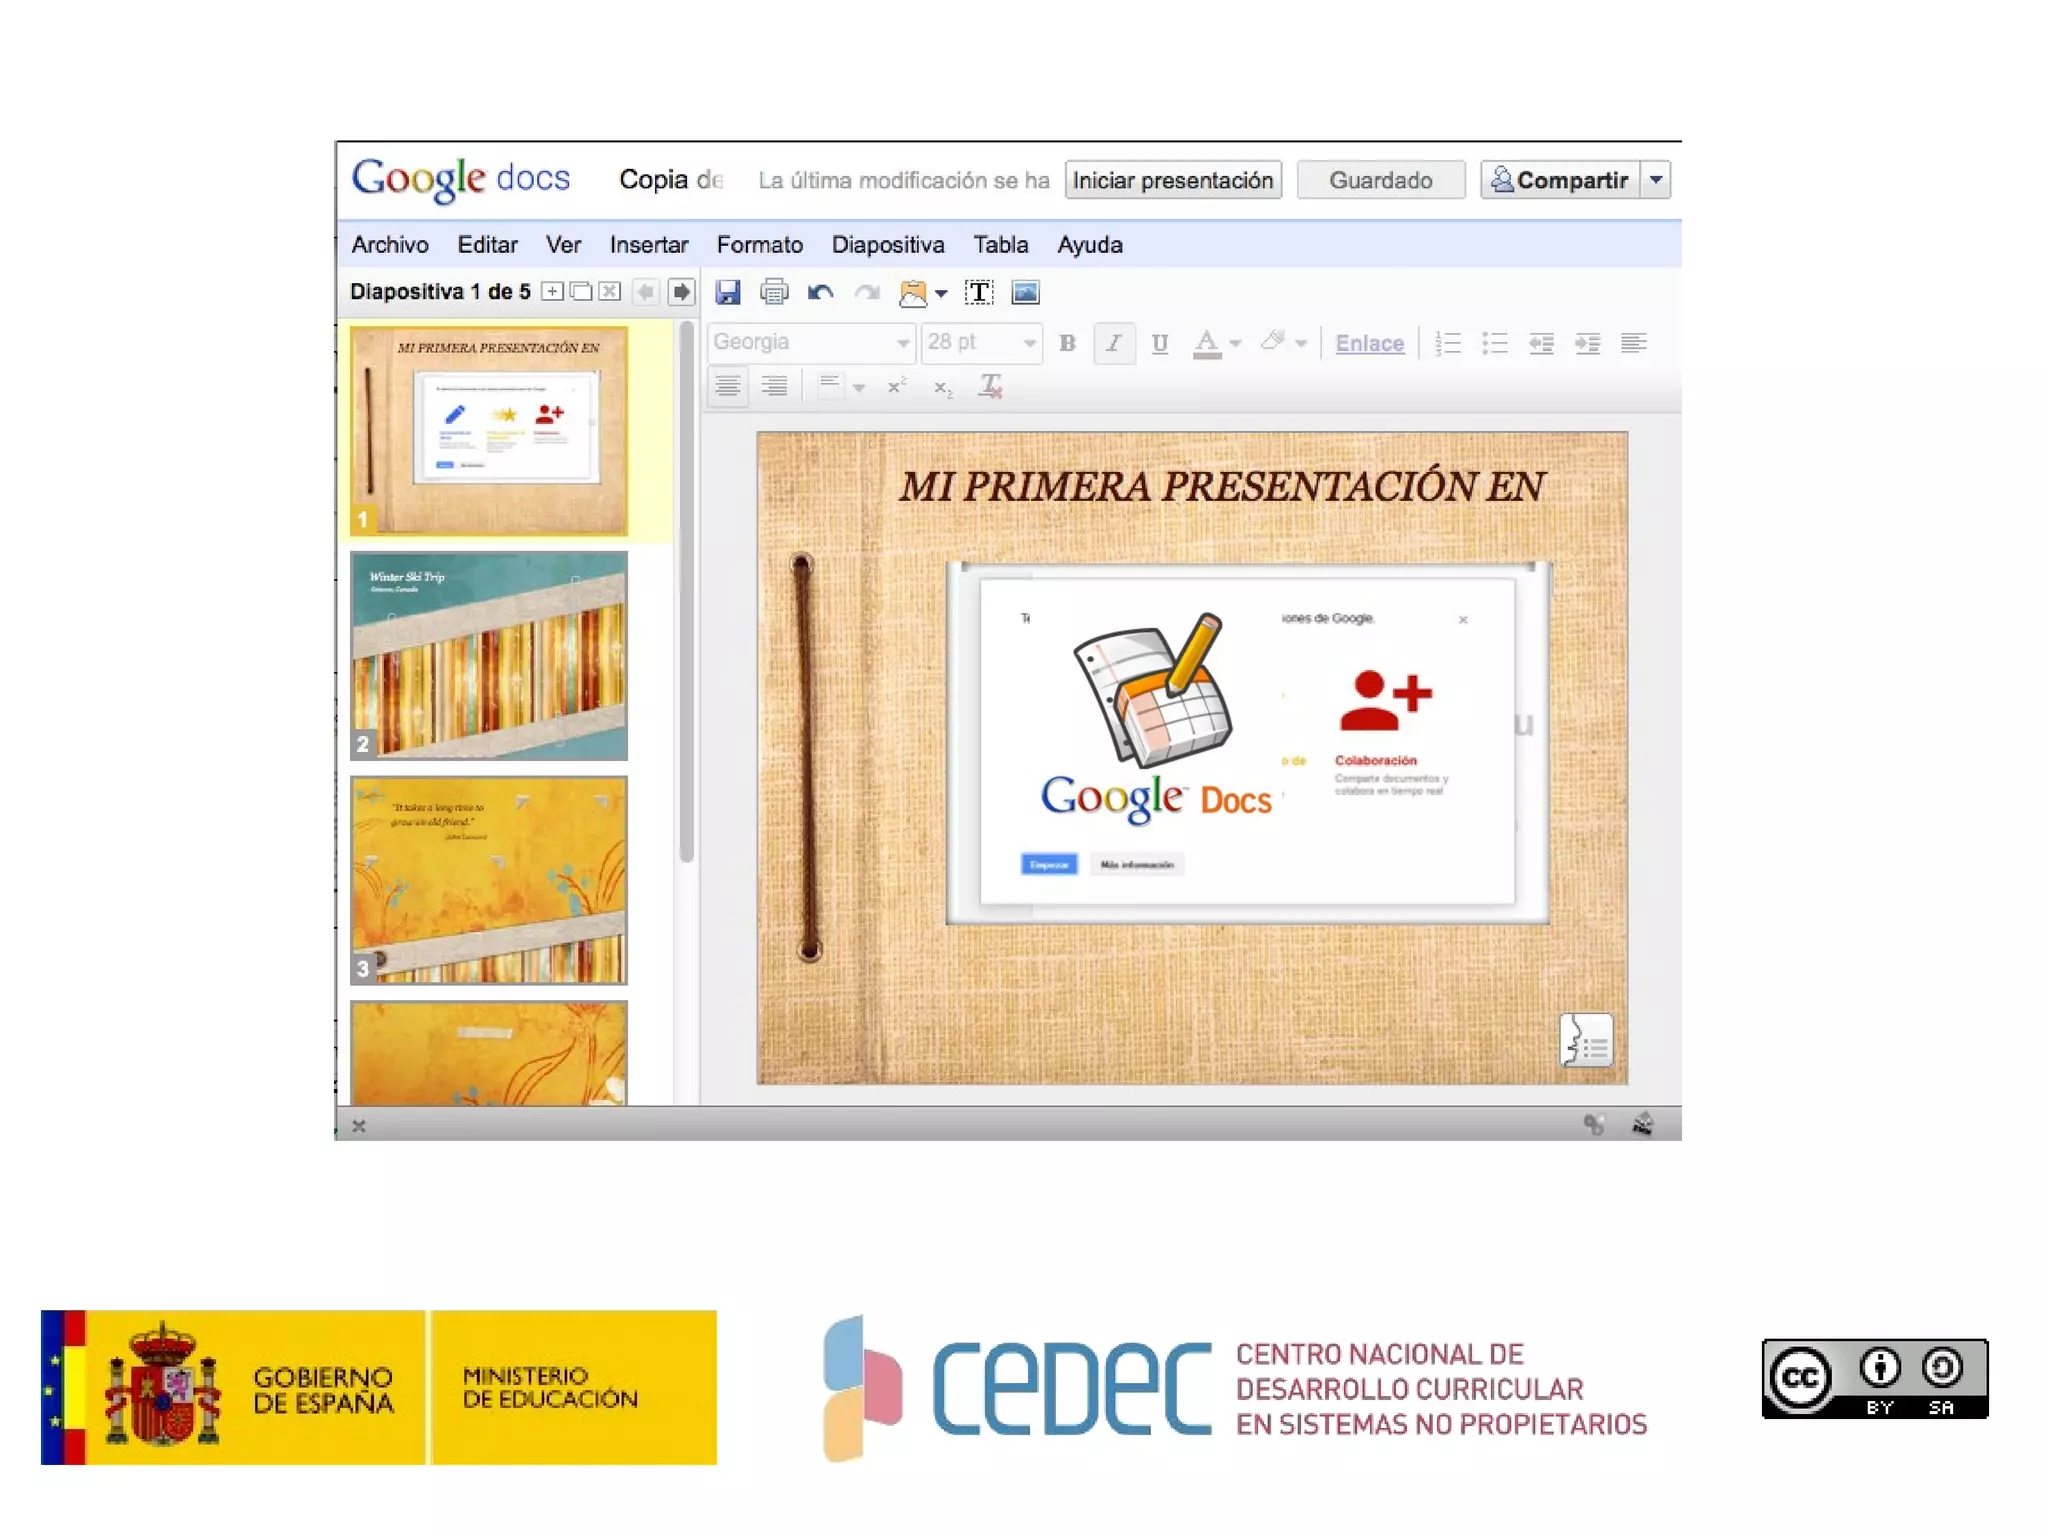Click the insert image icon
The height and width of the screenshot is (1535, 2048).
pyautogui.click(x=1025, y=292)
